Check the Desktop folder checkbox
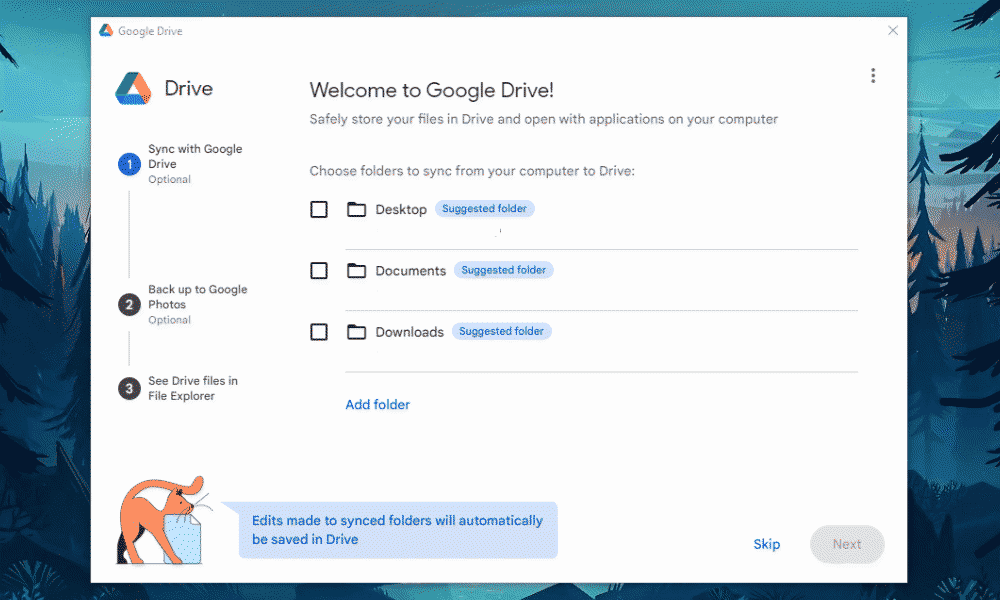1000x600 pixels. pos(319,210)
